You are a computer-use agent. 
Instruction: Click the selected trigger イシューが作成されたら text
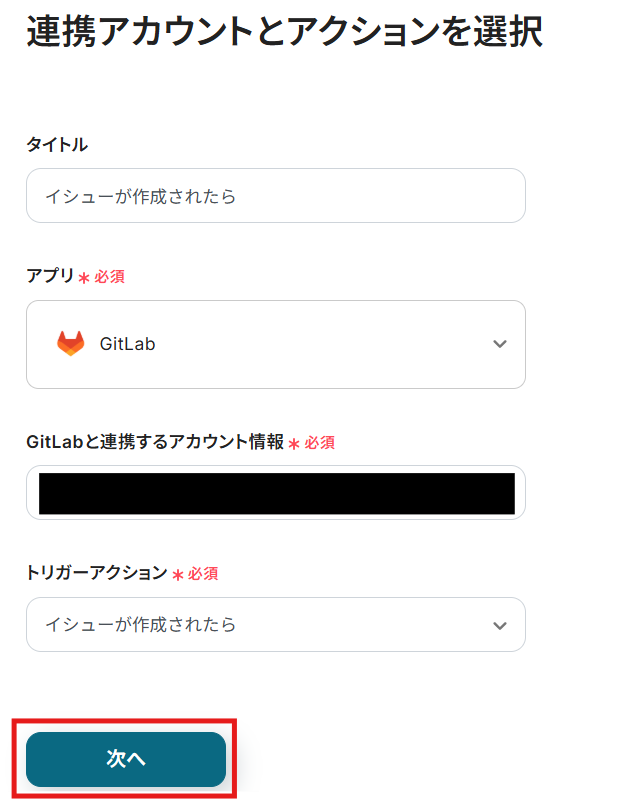click(x=141, y=625)
